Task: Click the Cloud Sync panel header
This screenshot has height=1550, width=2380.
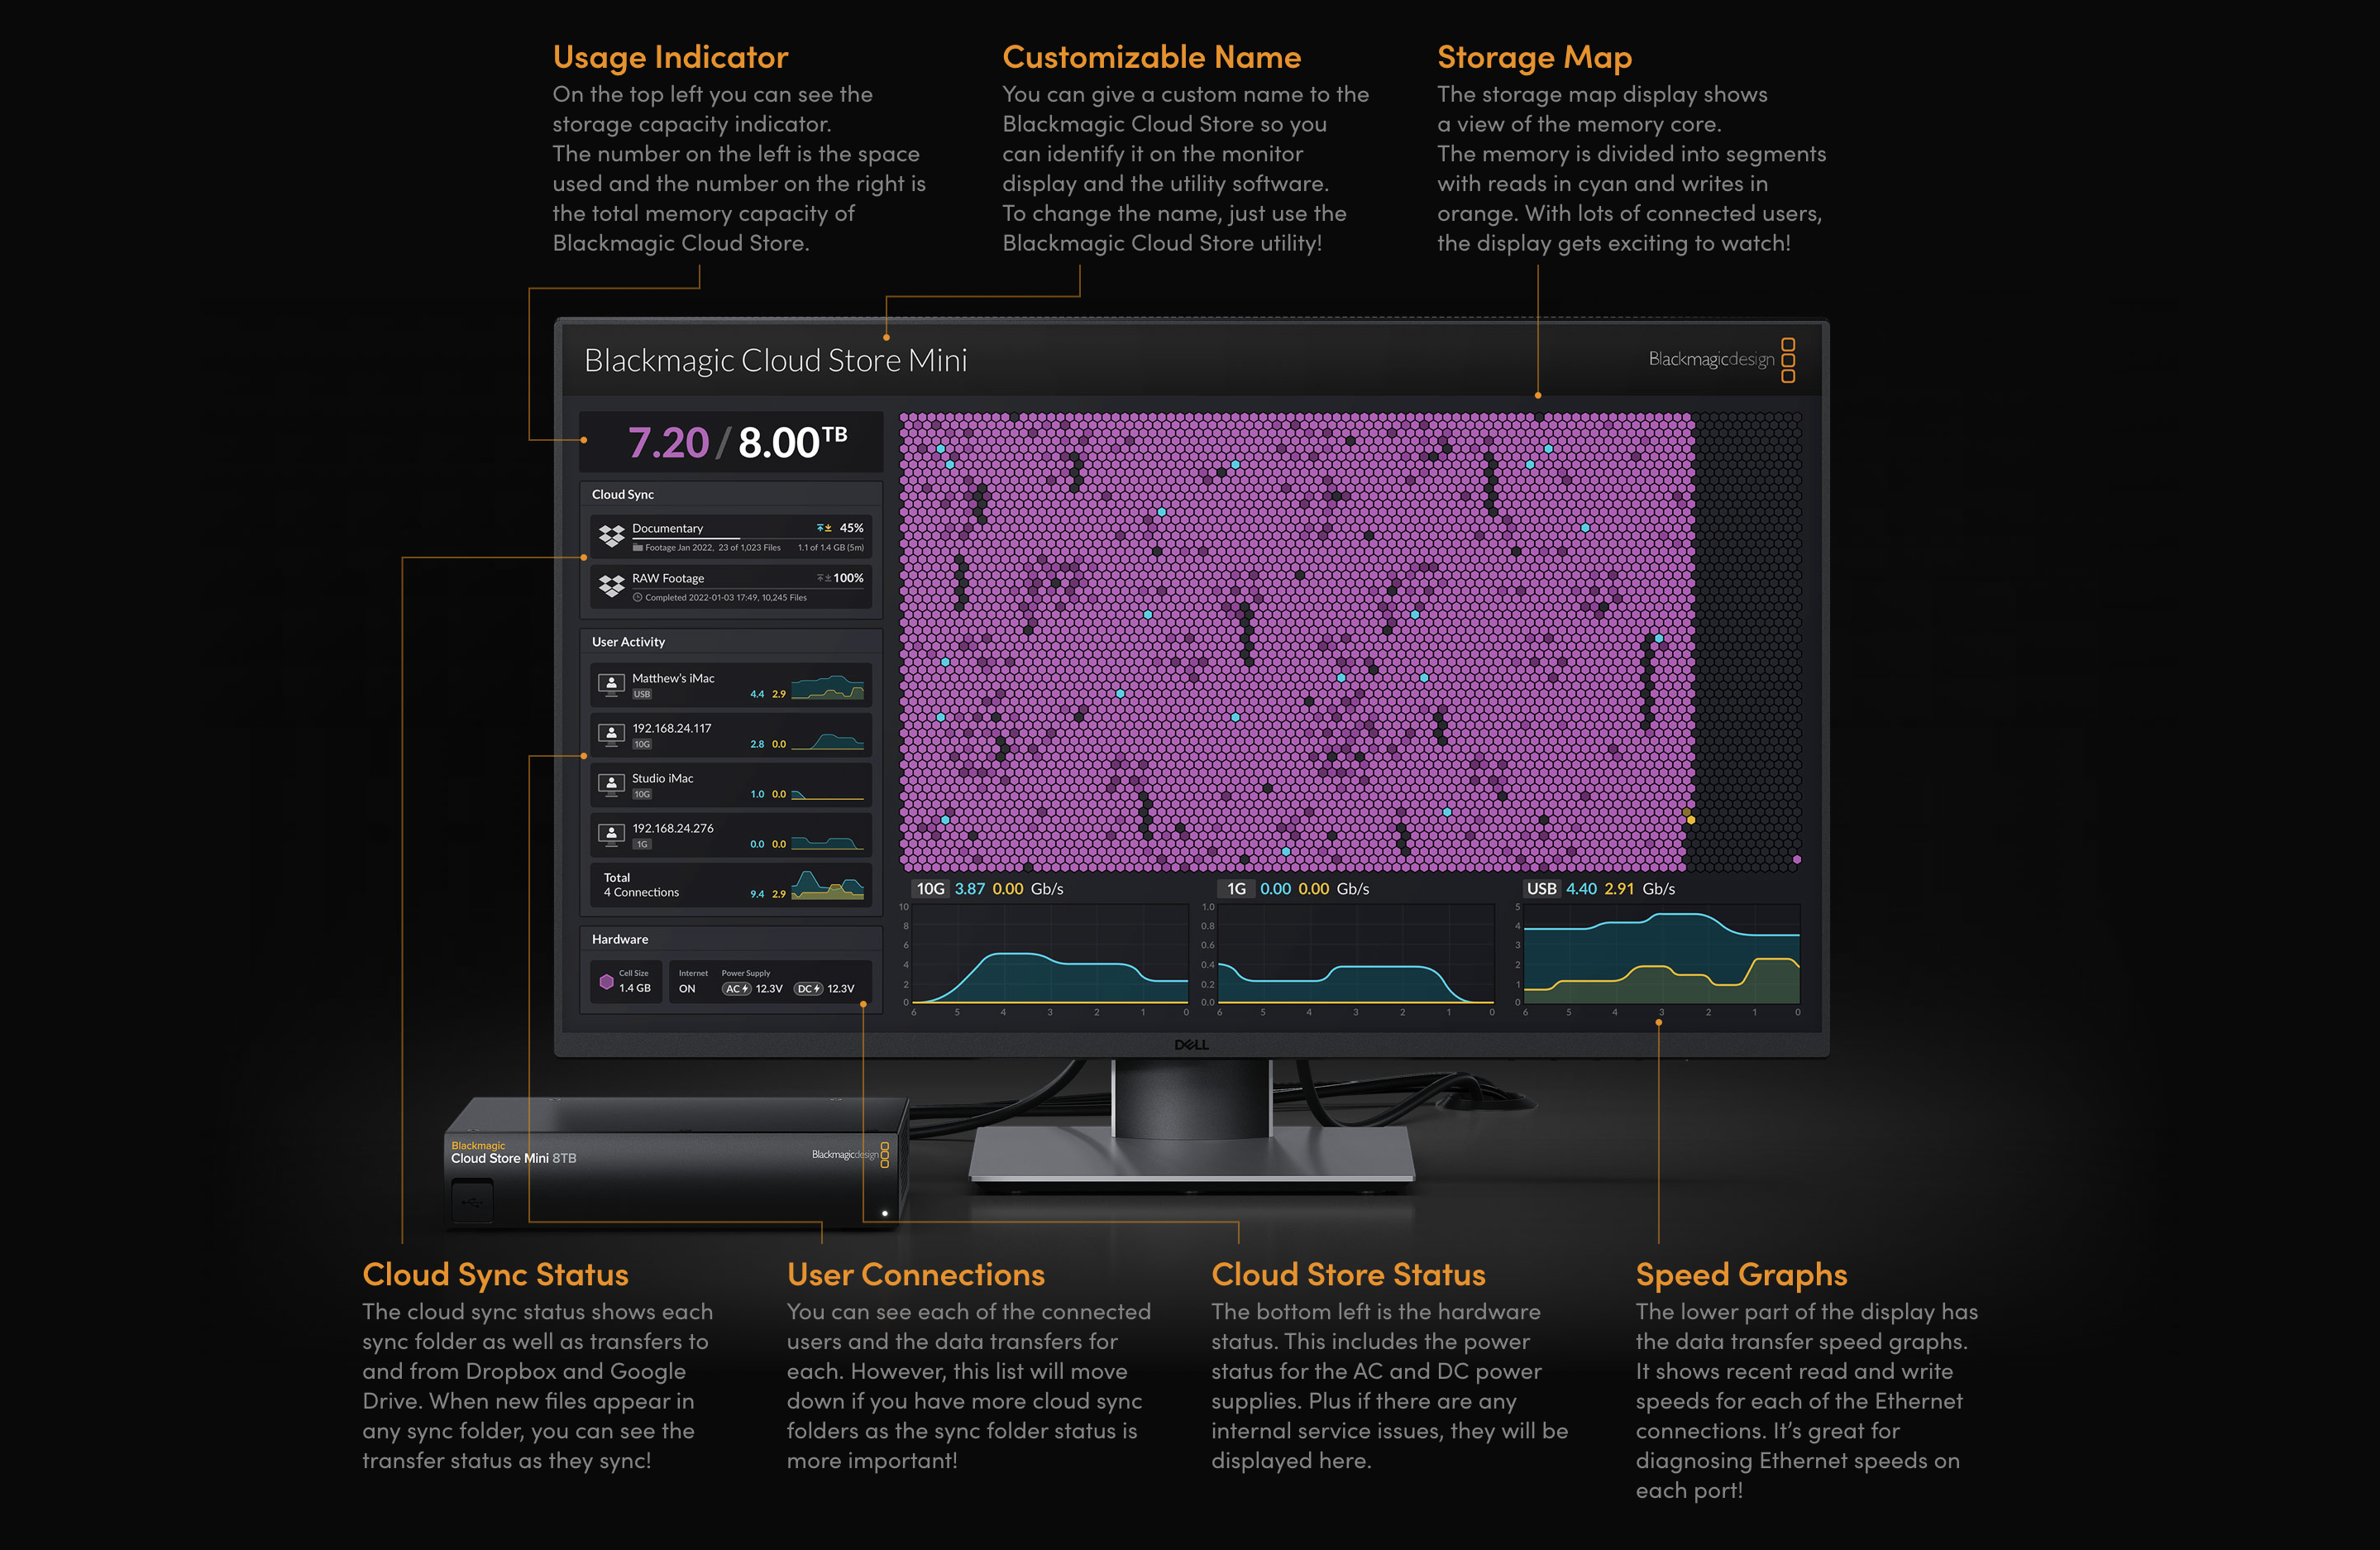Action: point(731,494)
